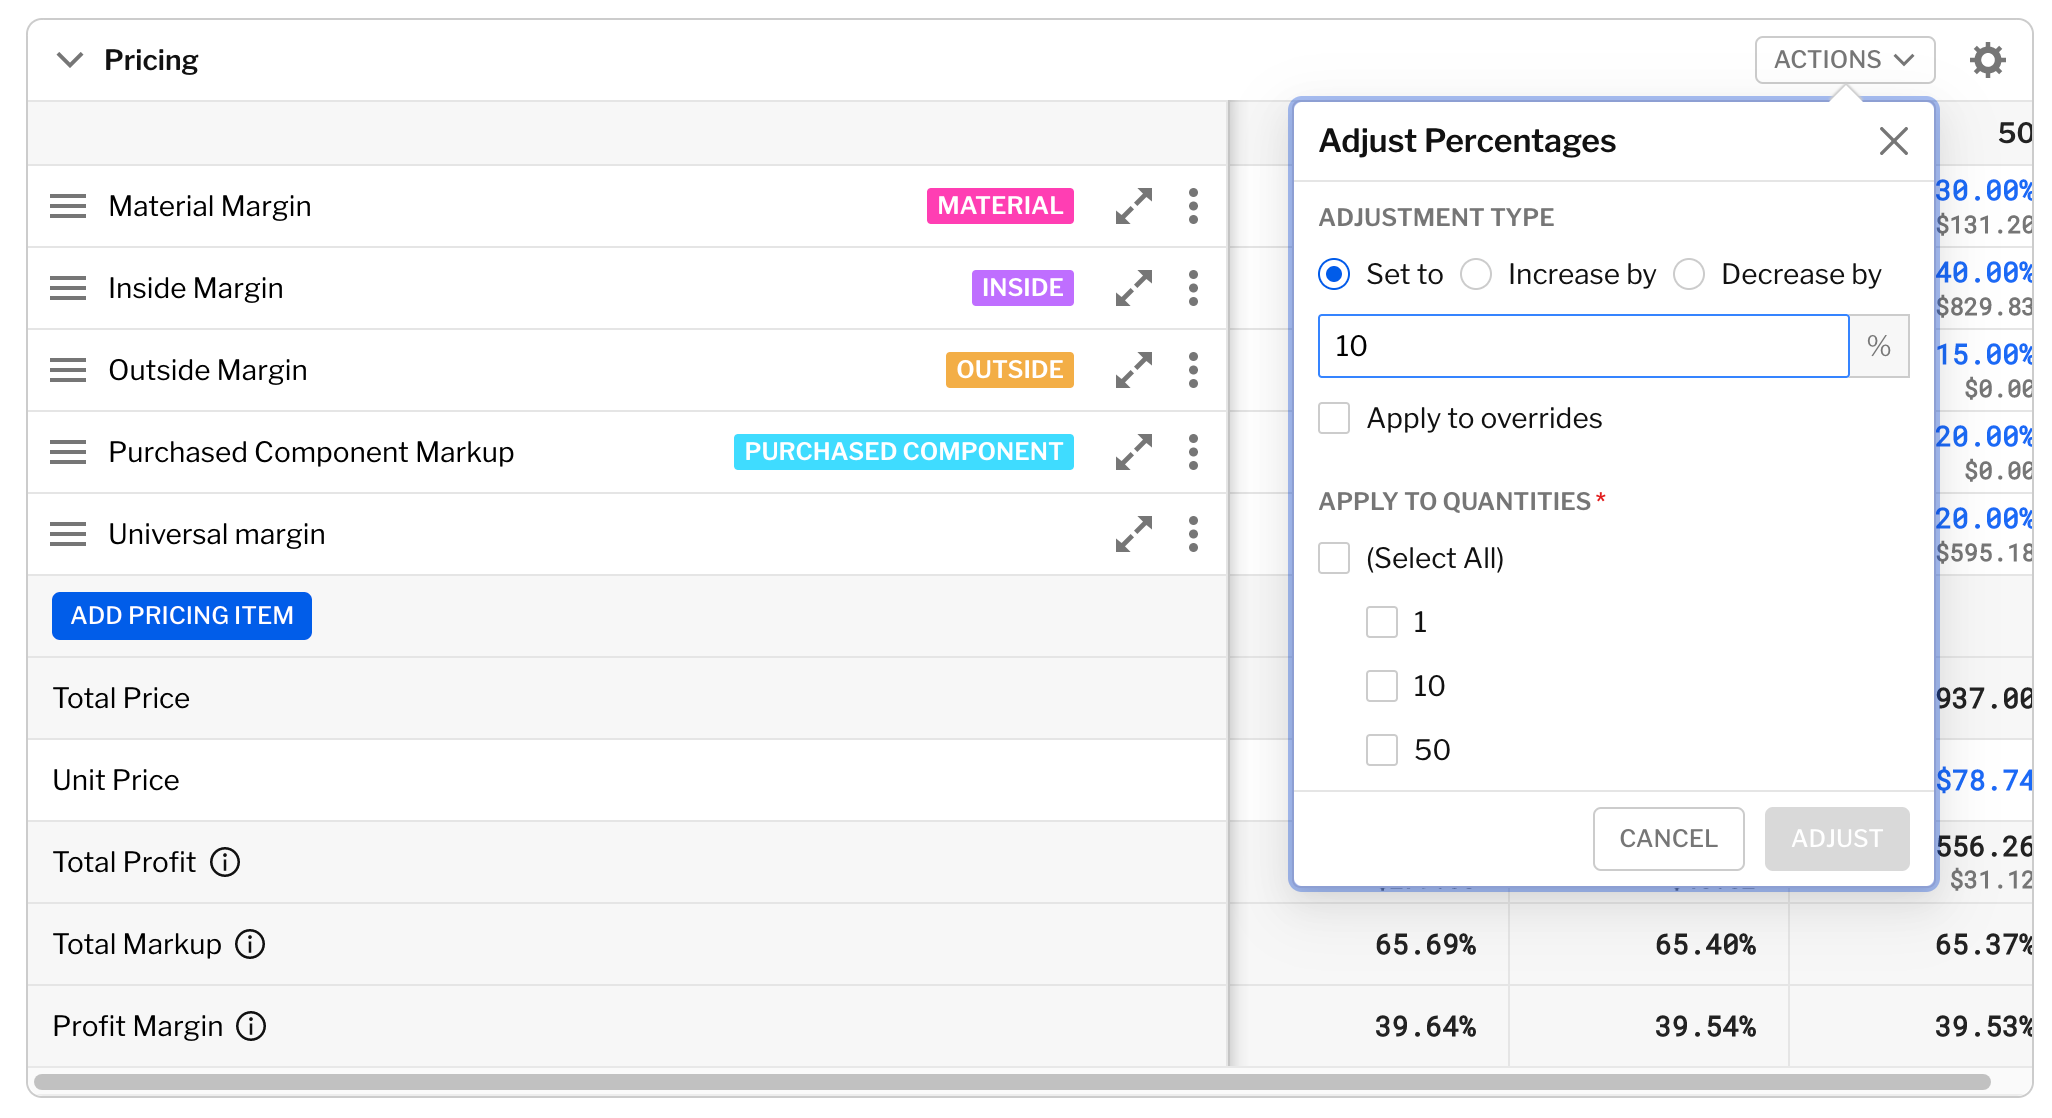The width and height of the screenshot is (2052, 1118).
Task: Show the Profit Margin info tooltip icon
Action: coord(251,1026)
